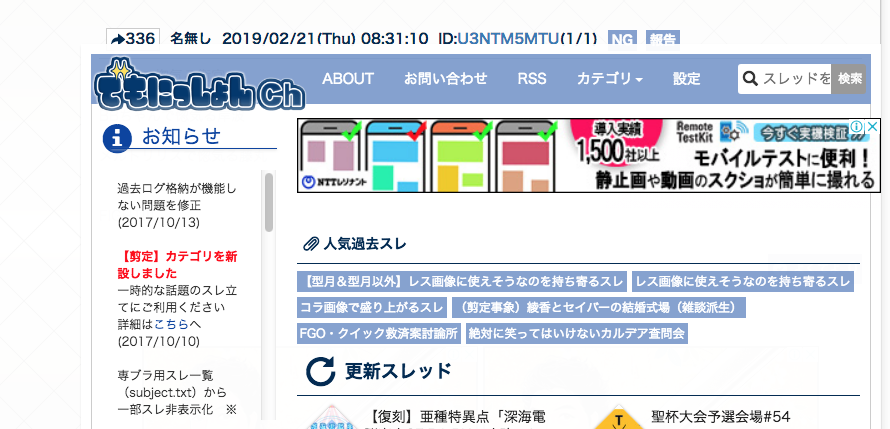
Task: Open 設定 in the navigation bar
Action: point(687,78)
